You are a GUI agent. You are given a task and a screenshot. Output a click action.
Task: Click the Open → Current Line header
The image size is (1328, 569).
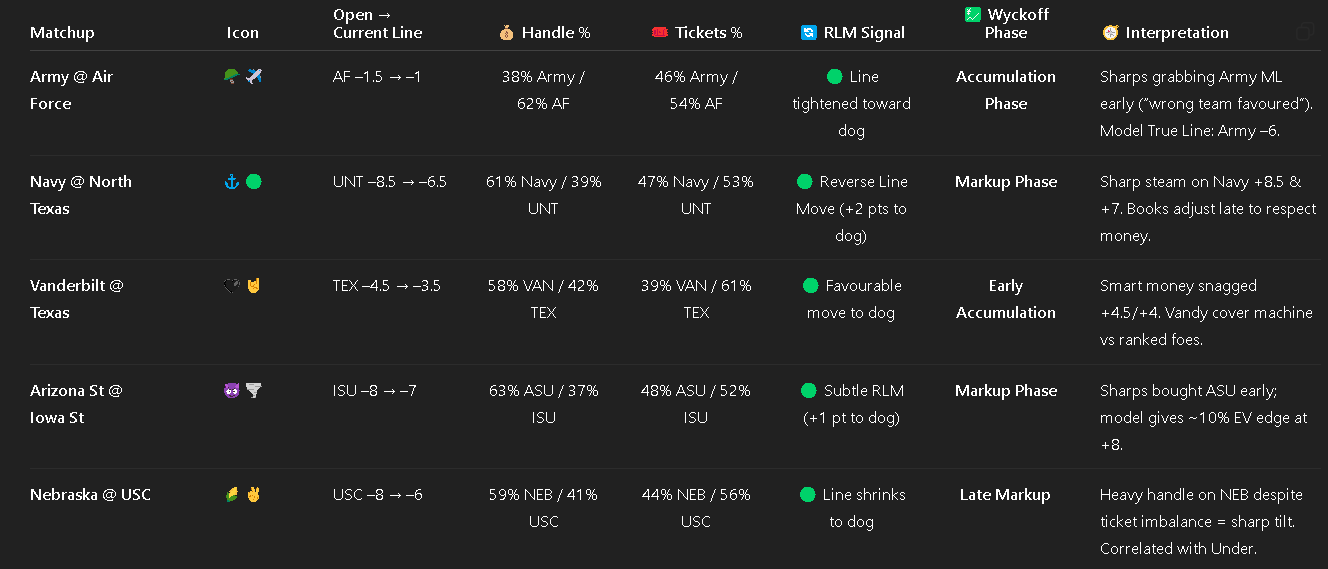[378, 24]
